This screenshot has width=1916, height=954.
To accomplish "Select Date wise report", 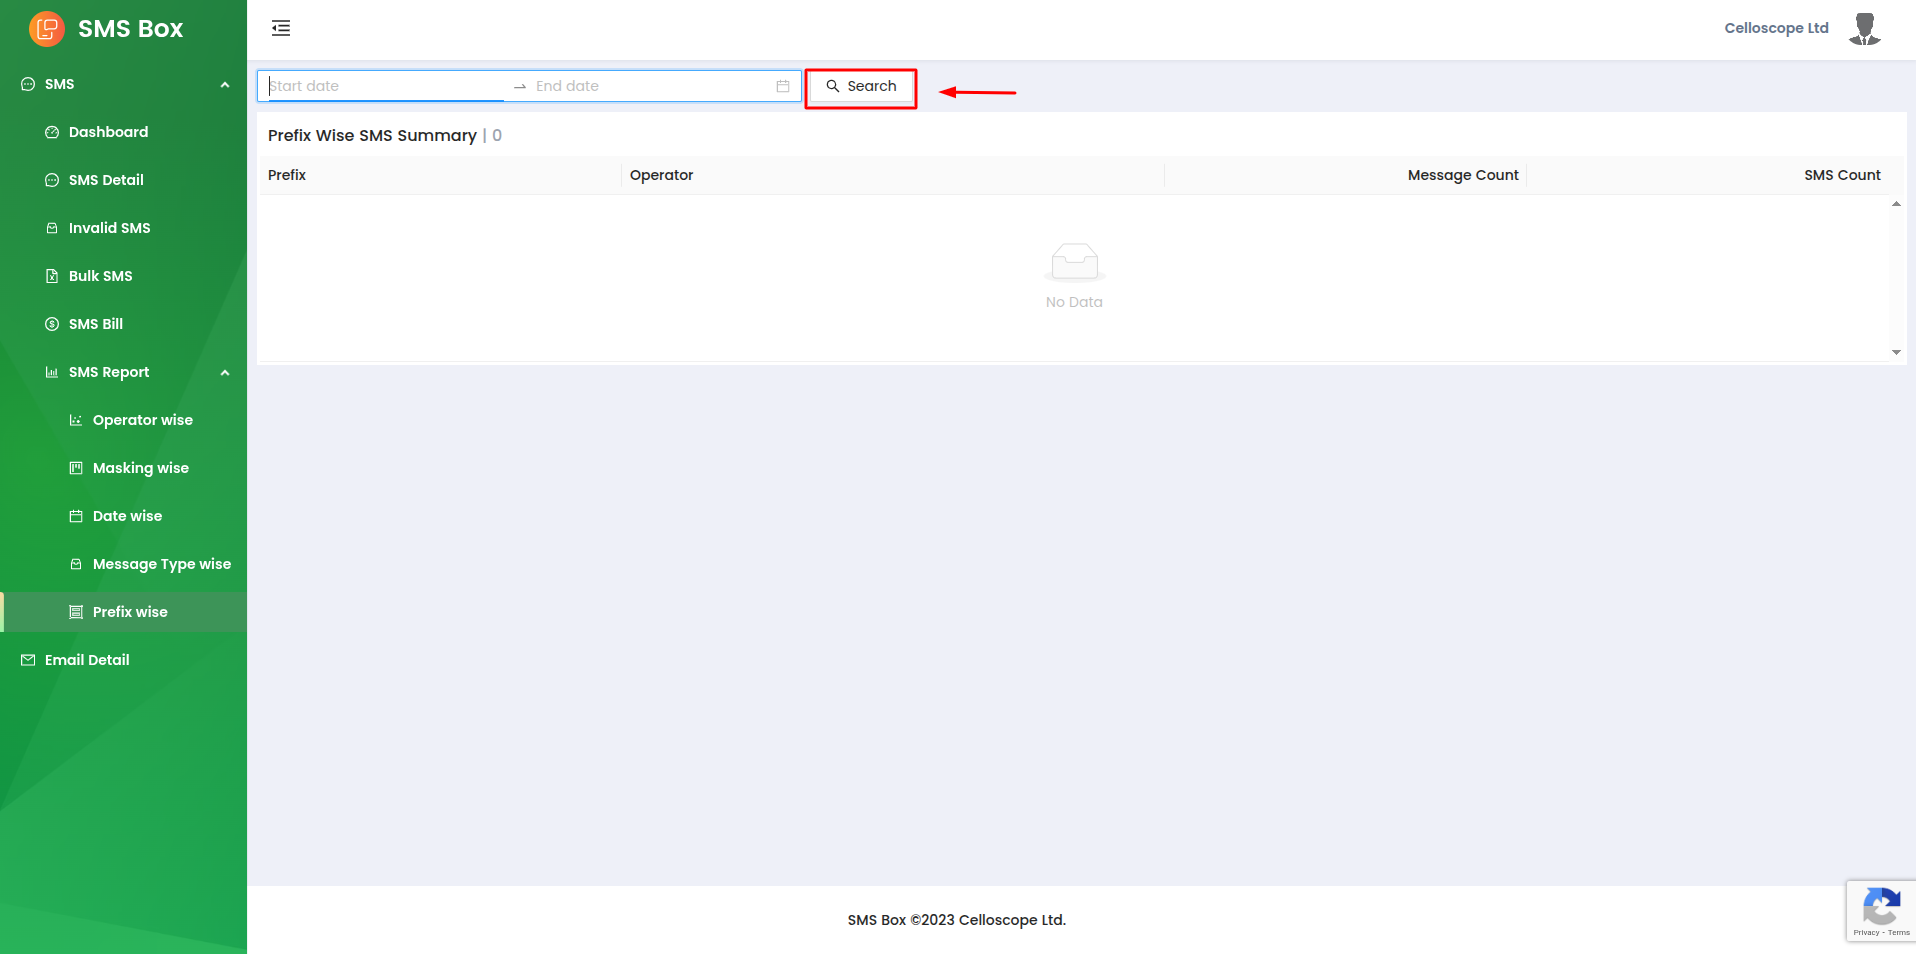I will click(127, 516).
